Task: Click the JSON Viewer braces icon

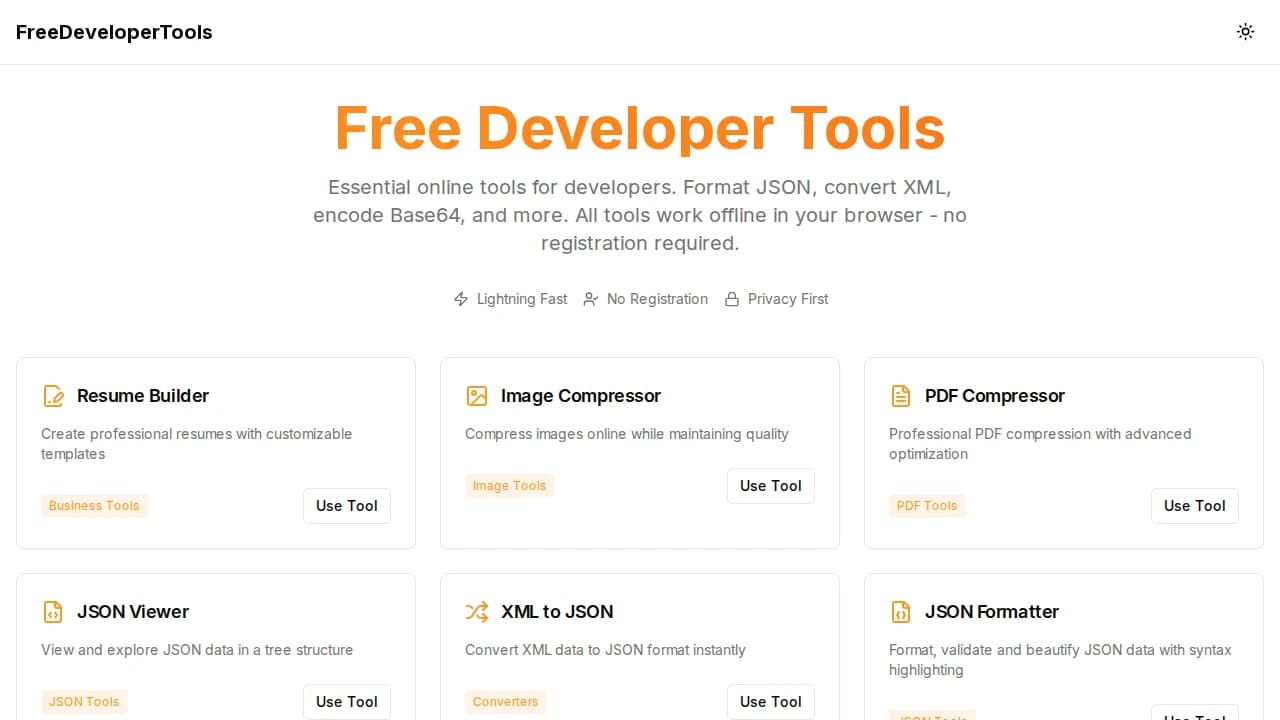Action: tap(54, 612)
